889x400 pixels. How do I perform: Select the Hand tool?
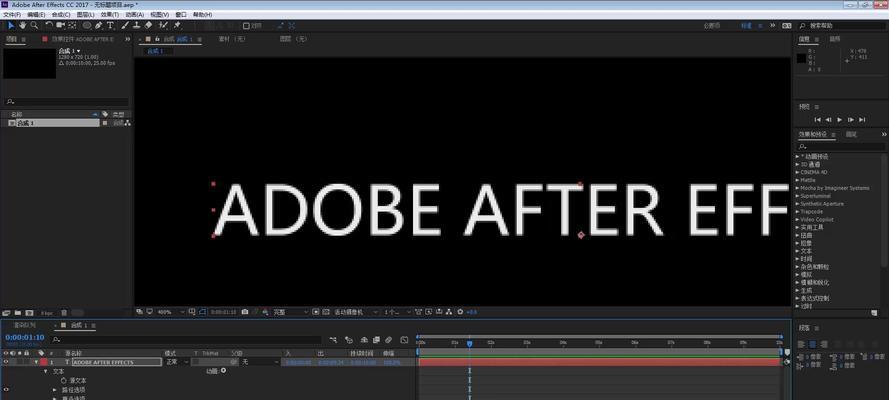pyautogui.click(x=23, y=25)
